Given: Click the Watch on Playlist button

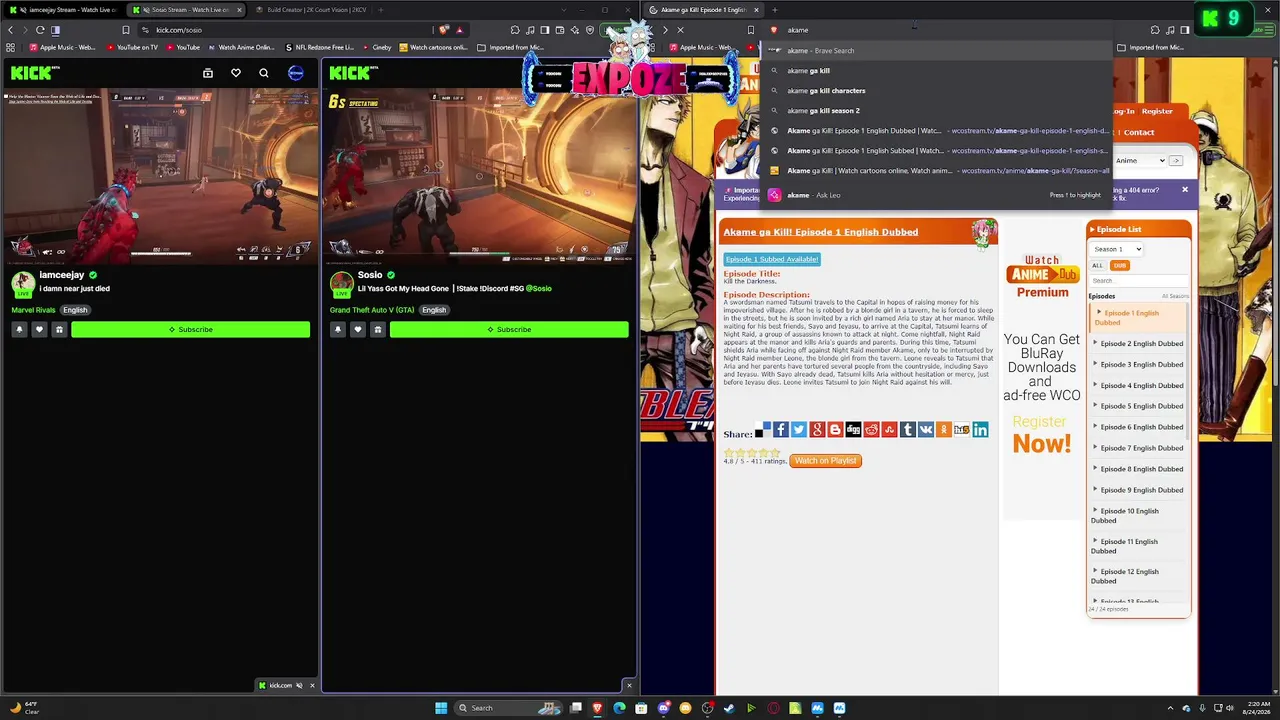Looking at the screenshot, I should click(825, 461).
